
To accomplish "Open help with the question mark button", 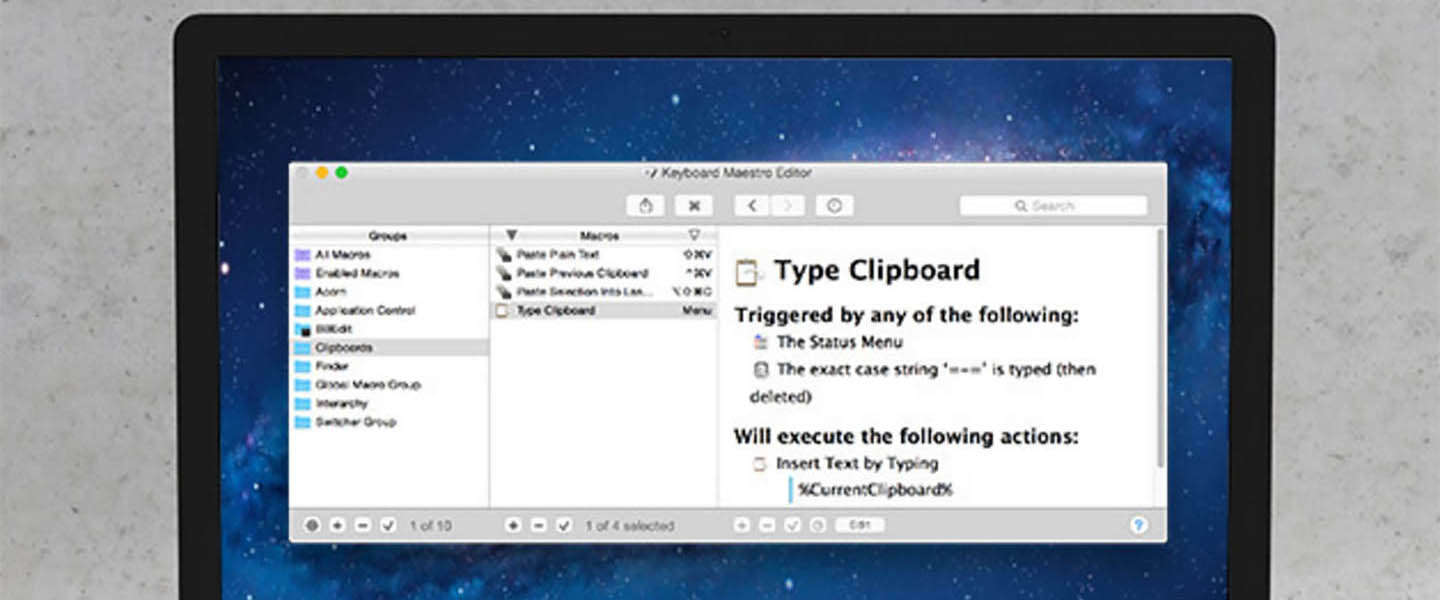I will tap(1138, 525).
